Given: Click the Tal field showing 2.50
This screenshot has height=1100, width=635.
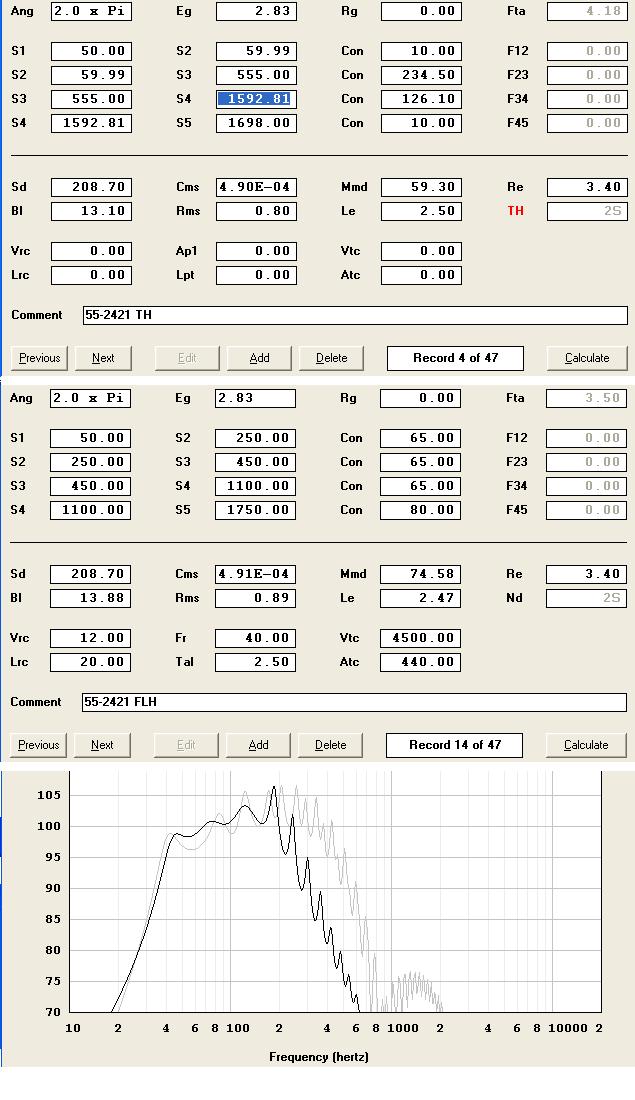Looking at the screenshot, I should (255, 662).
